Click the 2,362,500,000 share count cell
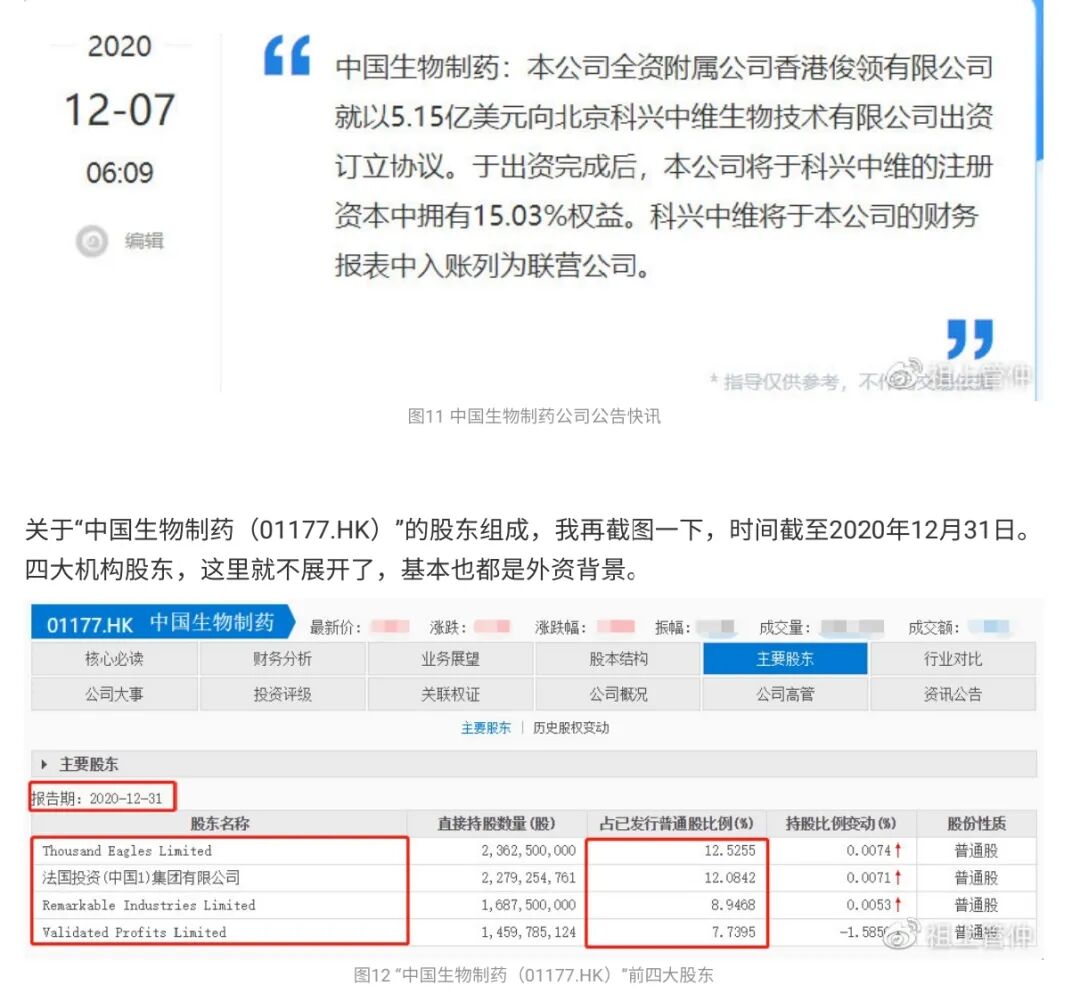Screen dimensions: 1080x1002 pos(529,850)
